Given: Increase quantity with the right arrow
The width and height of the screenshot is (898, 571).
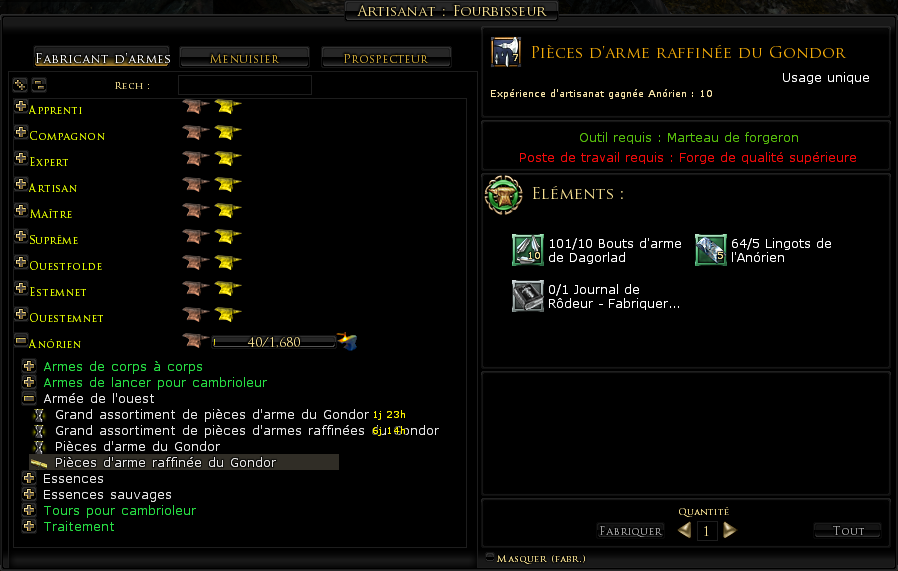Looking at the screenshot, I should [x=729, y=530].
